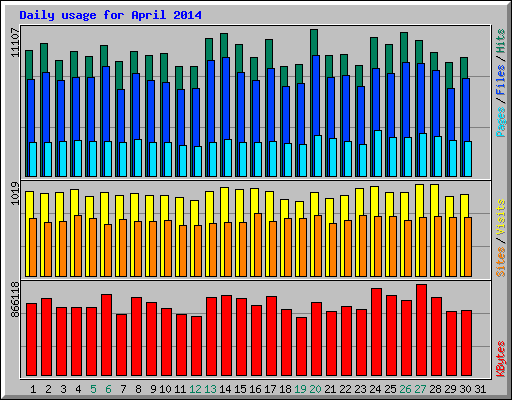Click weekend day 26 label
Image resolution: width=512 pixels, height=400 pixels.
[x=405, y=389]
